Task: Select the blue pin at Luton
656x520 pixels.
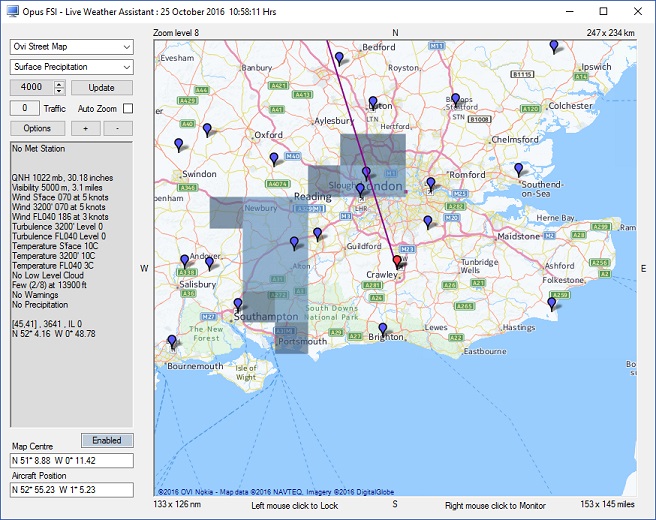Action: click(x=373, y=102)
